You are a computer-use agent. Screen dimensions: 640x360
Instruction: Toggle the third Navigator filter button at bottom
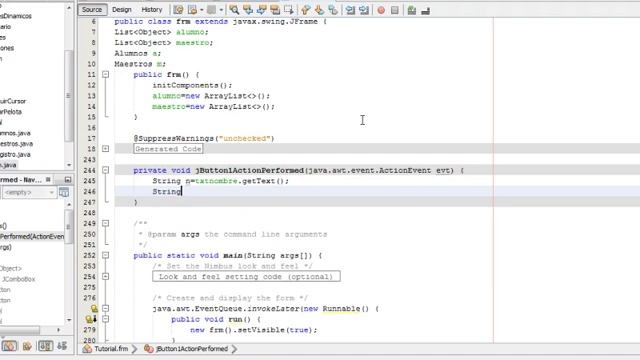45,346
